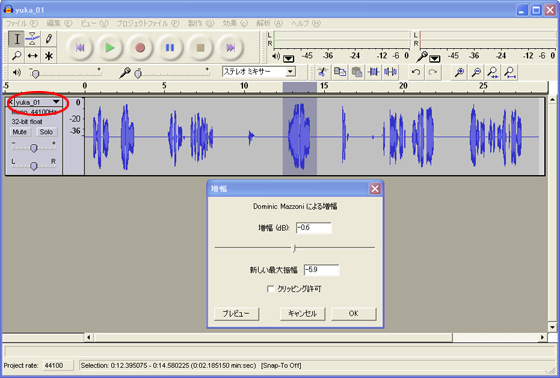Click the Project rate 44100 field

[58, 365]
